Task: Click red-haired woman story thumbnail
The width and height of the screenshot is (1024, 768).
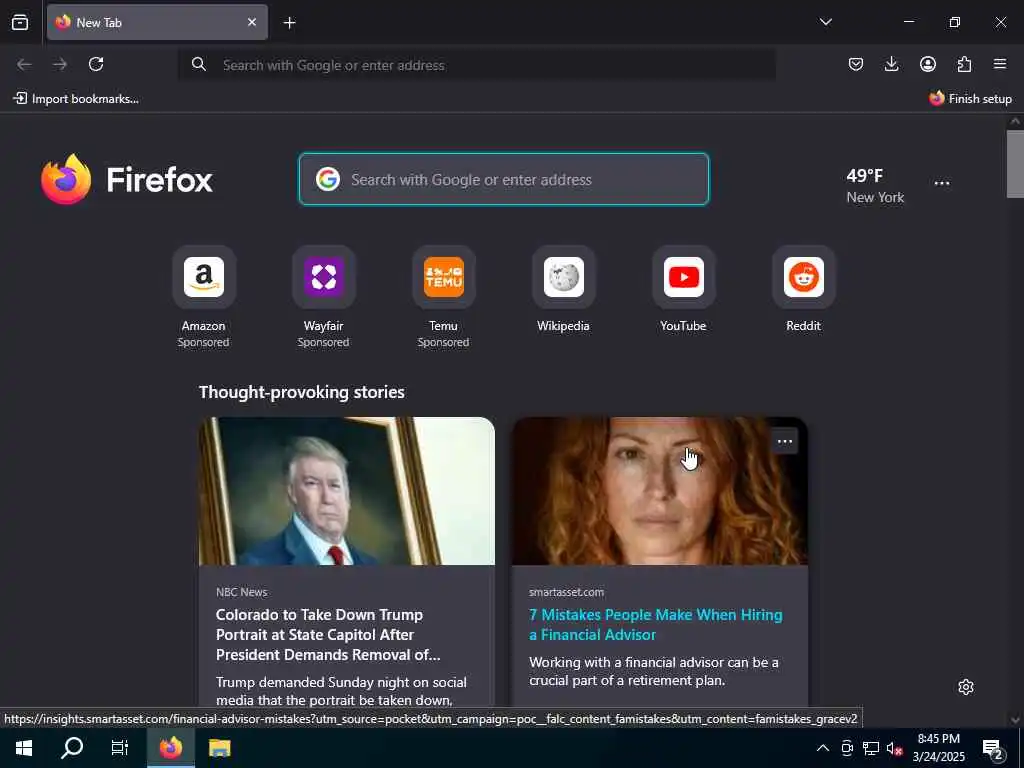Action: click(660, 491)
